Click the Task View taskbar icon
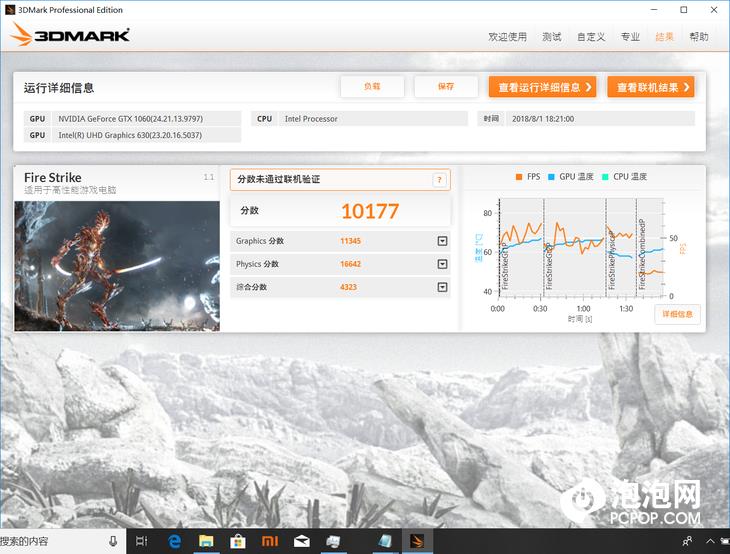 pos(142,541)
